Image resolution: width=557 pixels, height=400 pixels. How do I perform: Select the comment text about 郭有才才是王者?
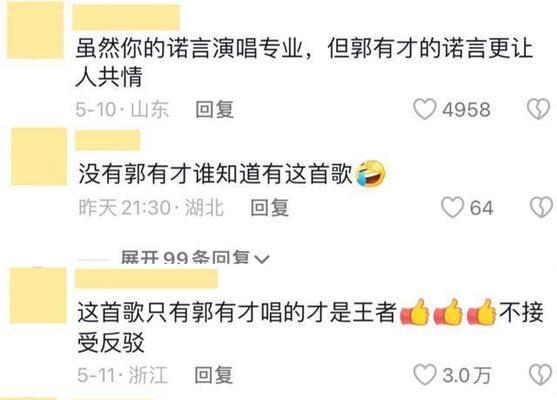(310, 328)
